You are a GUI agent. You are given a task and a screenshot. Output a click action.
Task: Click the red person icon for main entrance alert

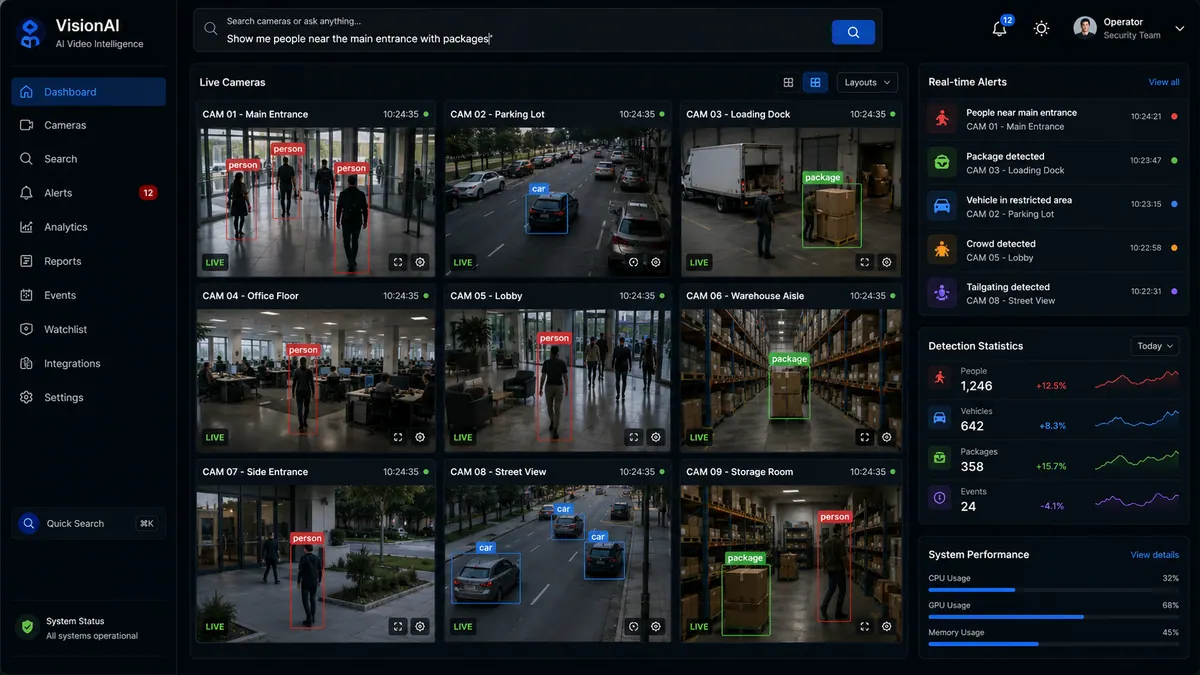click(941, 119)
